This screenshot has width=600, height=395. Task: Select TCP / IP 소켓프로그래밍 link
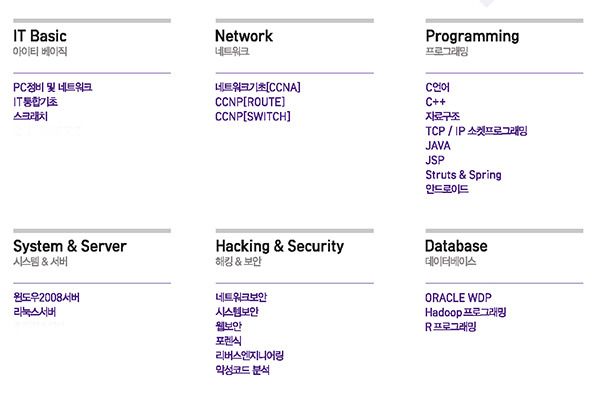(476, 131)
